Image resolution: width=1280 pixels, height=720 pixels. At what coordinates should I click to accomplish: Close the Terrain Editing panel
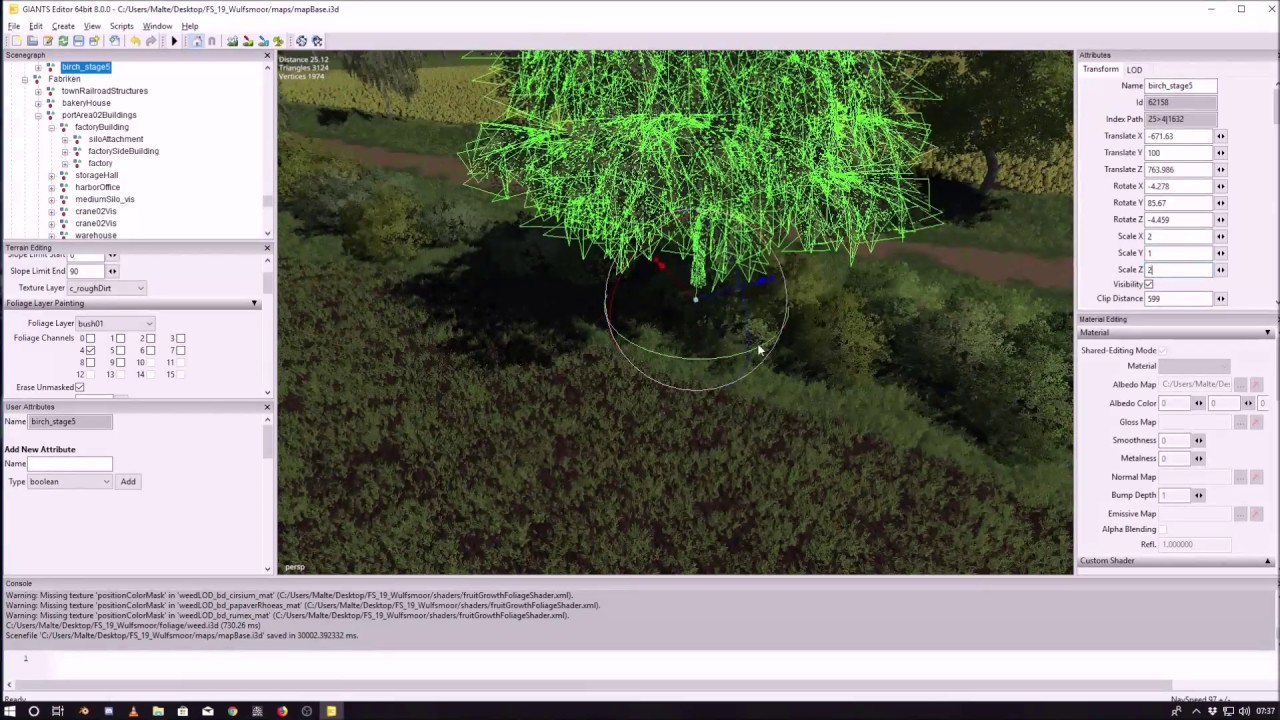[267, 247]
